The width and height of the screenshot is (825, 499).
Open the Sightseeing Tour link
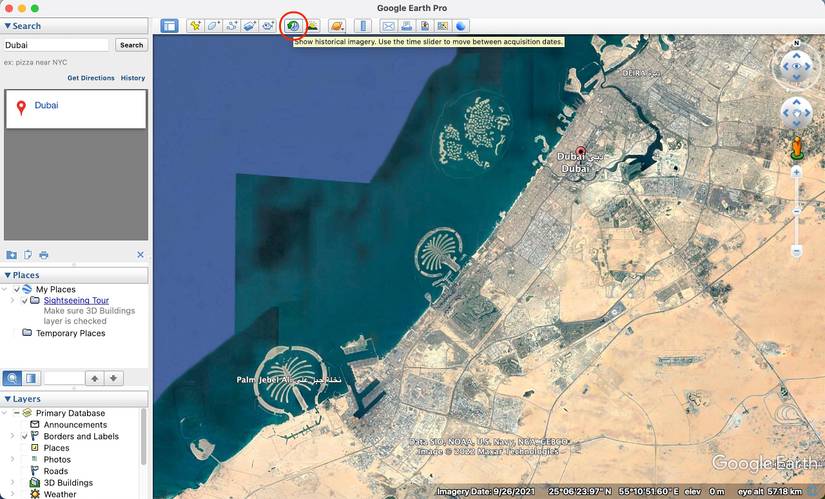tap(76, 301)
